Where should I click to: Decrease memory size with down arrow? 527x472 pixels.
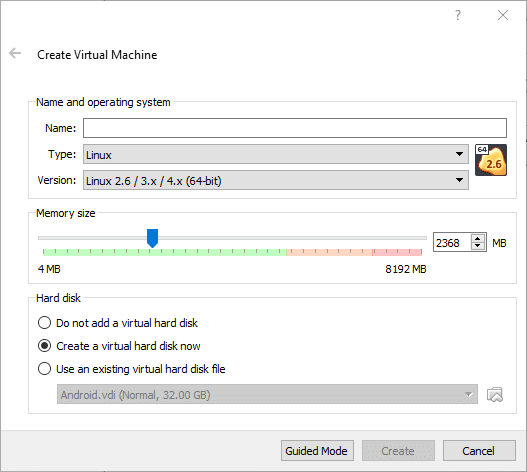tap(478, 246)
